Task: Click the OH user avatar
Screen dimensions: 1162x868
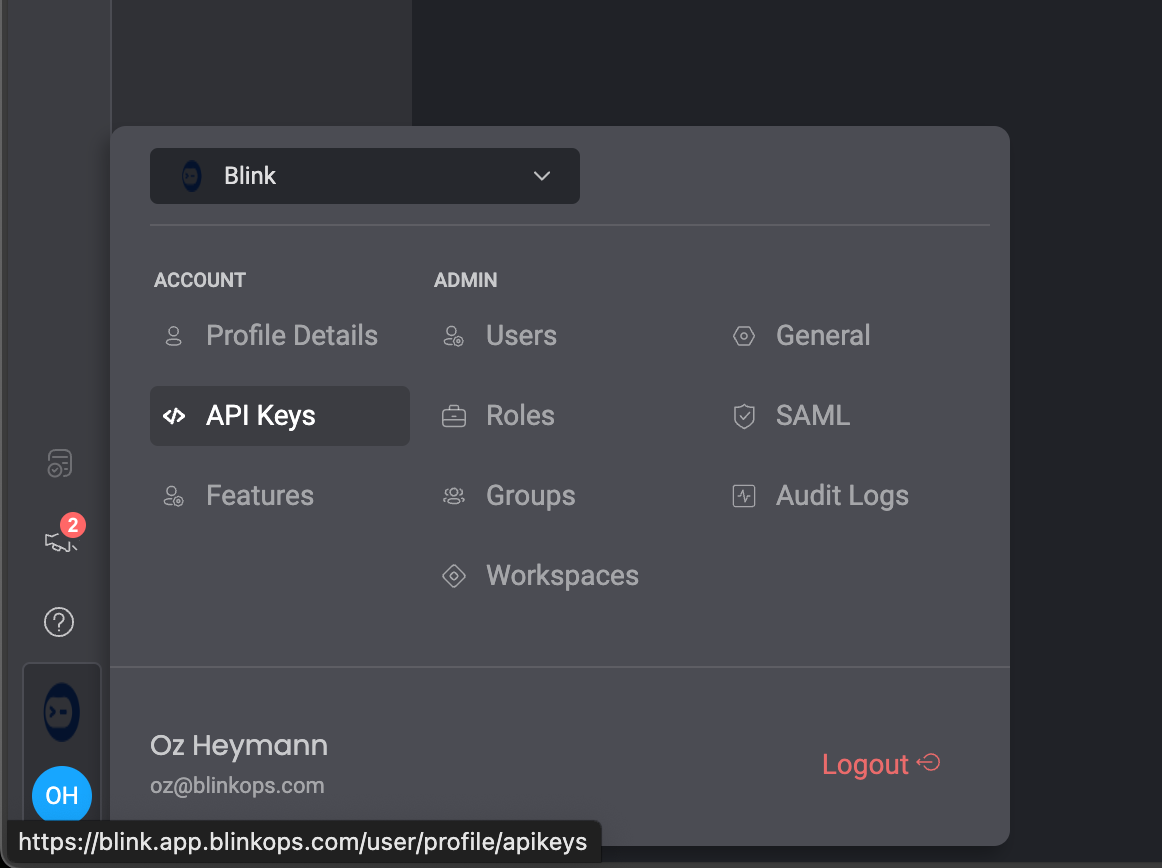Action: [x=62, y=795]
